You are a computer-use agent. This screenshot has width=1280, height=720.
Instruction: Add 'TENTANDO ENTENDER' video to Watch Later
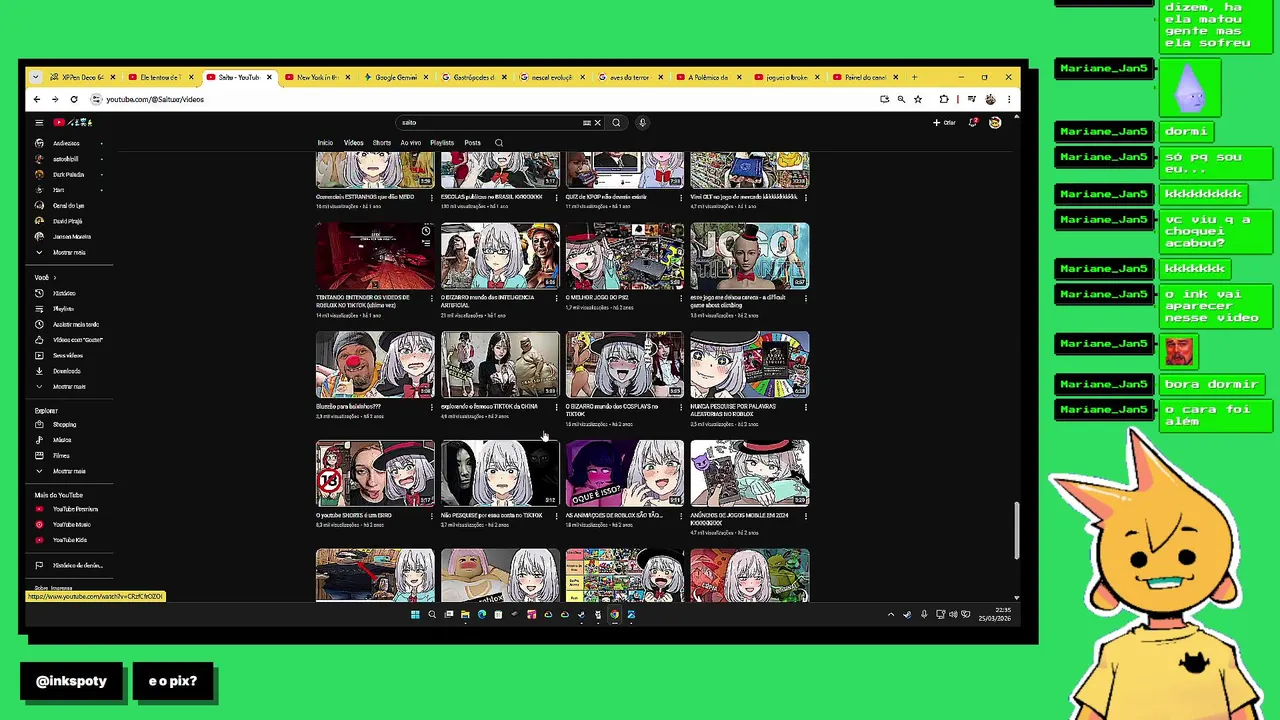426,231
